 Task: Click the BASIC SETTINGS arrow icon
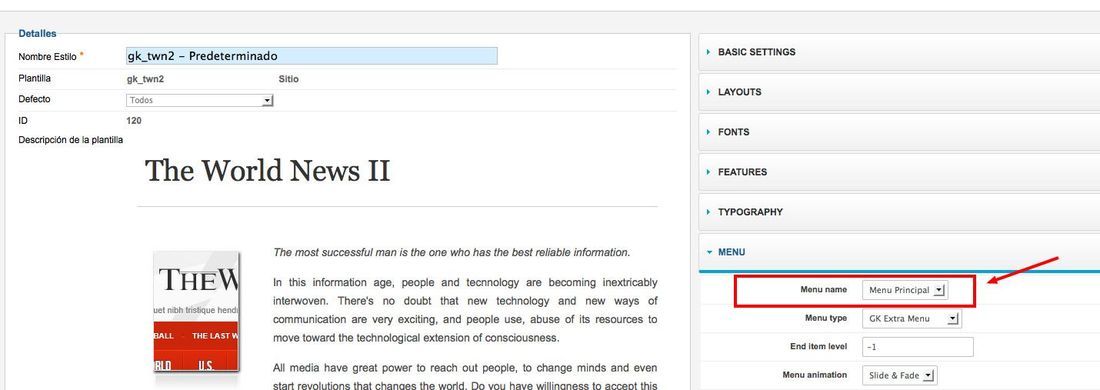(709, 52)
